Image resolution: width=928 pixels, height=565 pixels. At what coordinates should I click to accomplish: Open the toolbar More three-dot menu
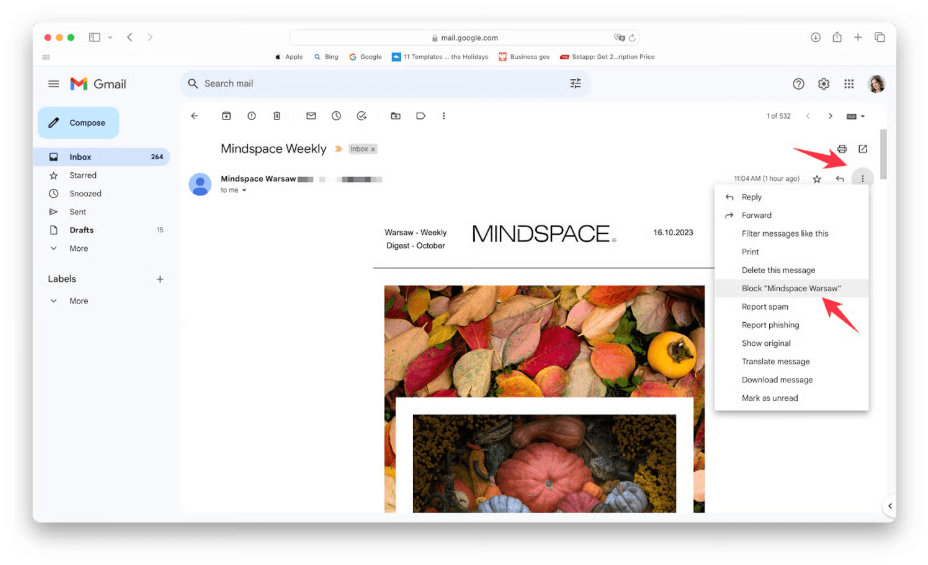(444, 116)
